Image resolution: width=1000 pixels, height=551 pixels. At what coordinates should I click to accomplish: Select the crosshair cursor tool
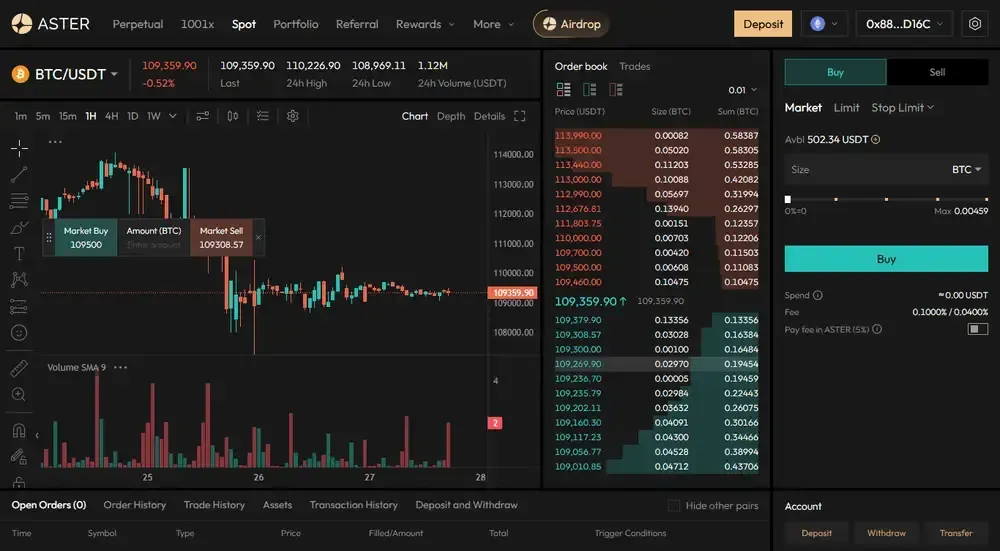(19, 149)
